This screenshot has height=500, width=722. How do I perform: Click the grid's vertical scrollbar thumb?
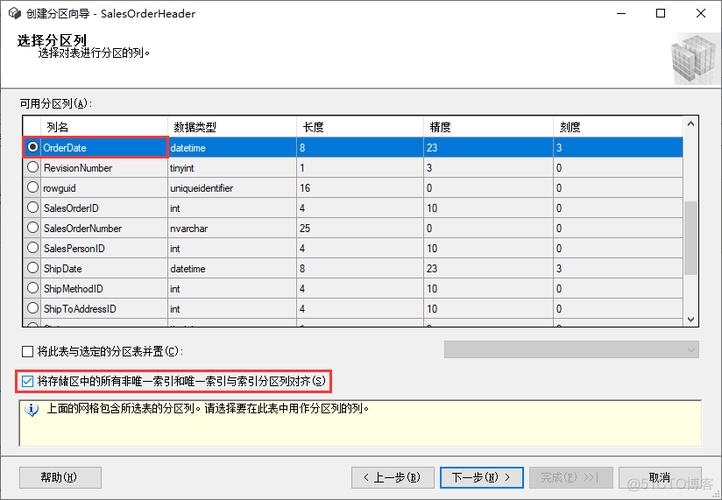tap(691, 238)
